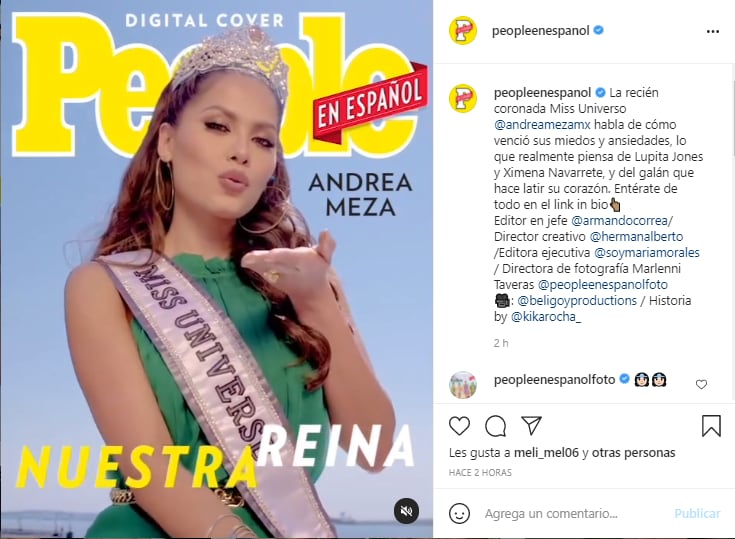Like the post with the heart icon
This screenshot has height=539, width=735.
click(459, 426)
